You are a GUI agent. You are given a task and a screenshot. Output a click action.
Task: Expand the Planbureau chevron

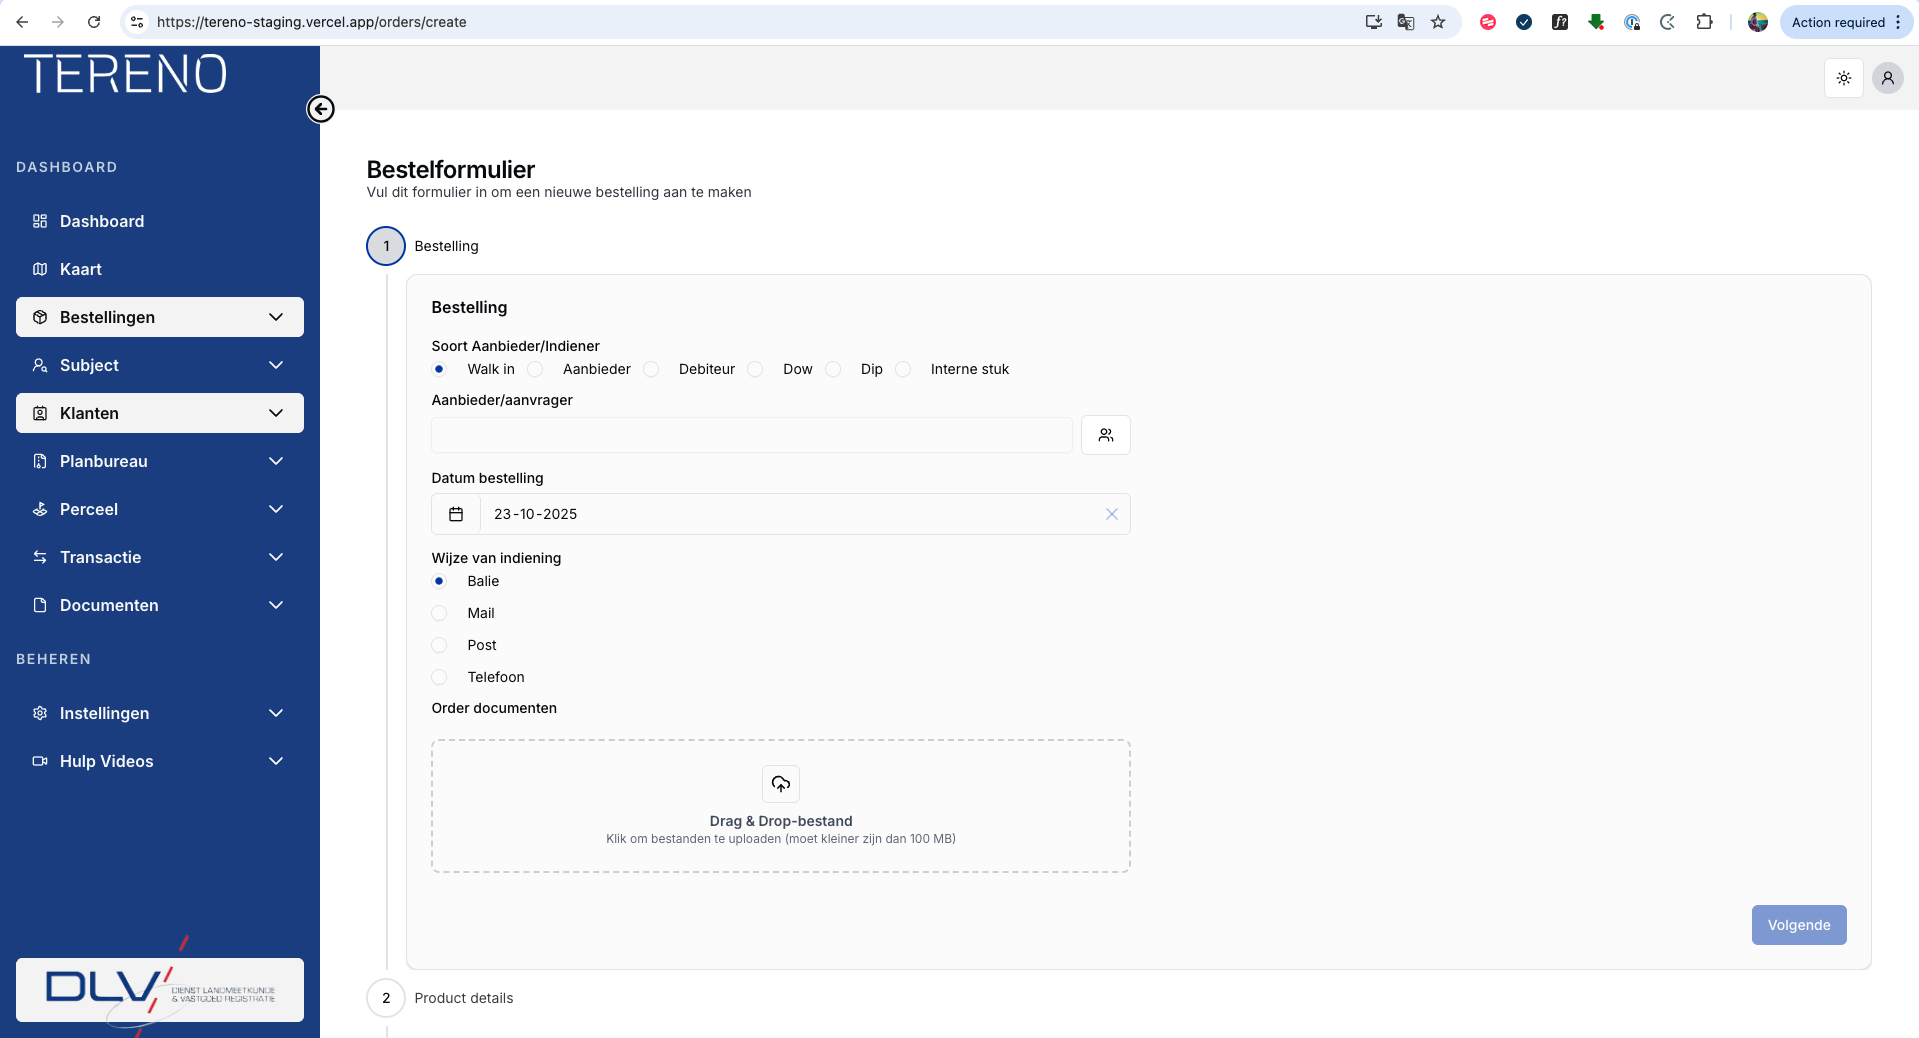[276, 461]
